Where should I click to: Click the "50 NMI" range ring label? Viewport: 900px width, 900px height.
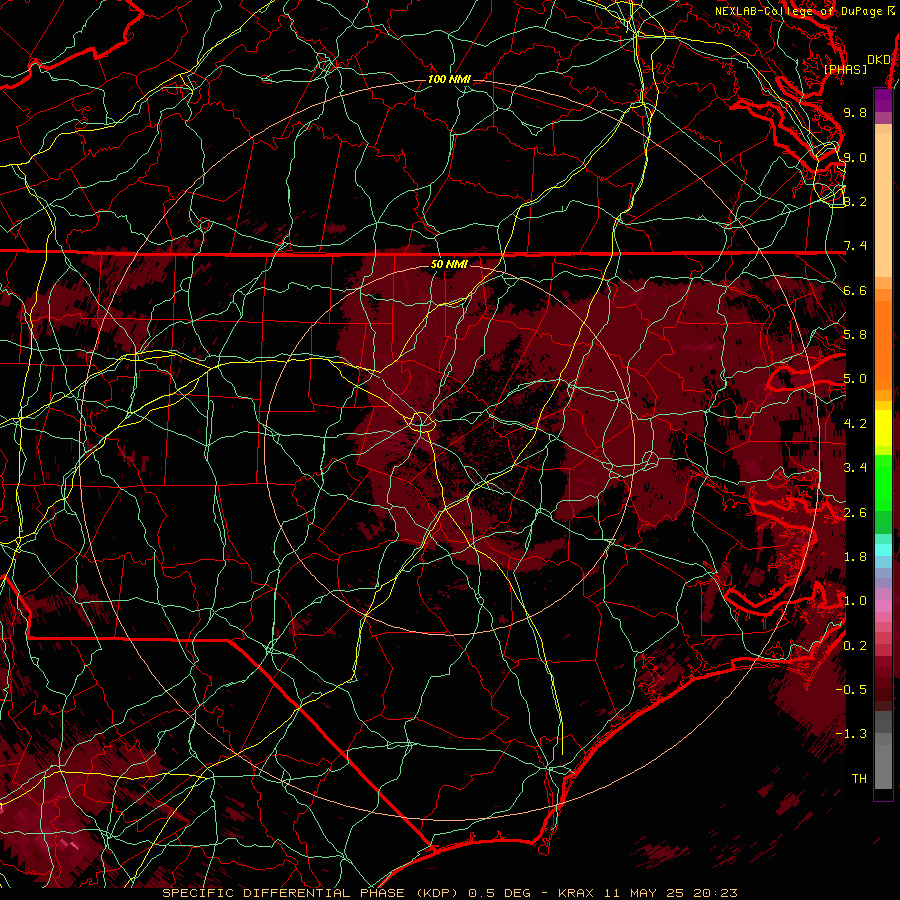[x=449, y=264]
